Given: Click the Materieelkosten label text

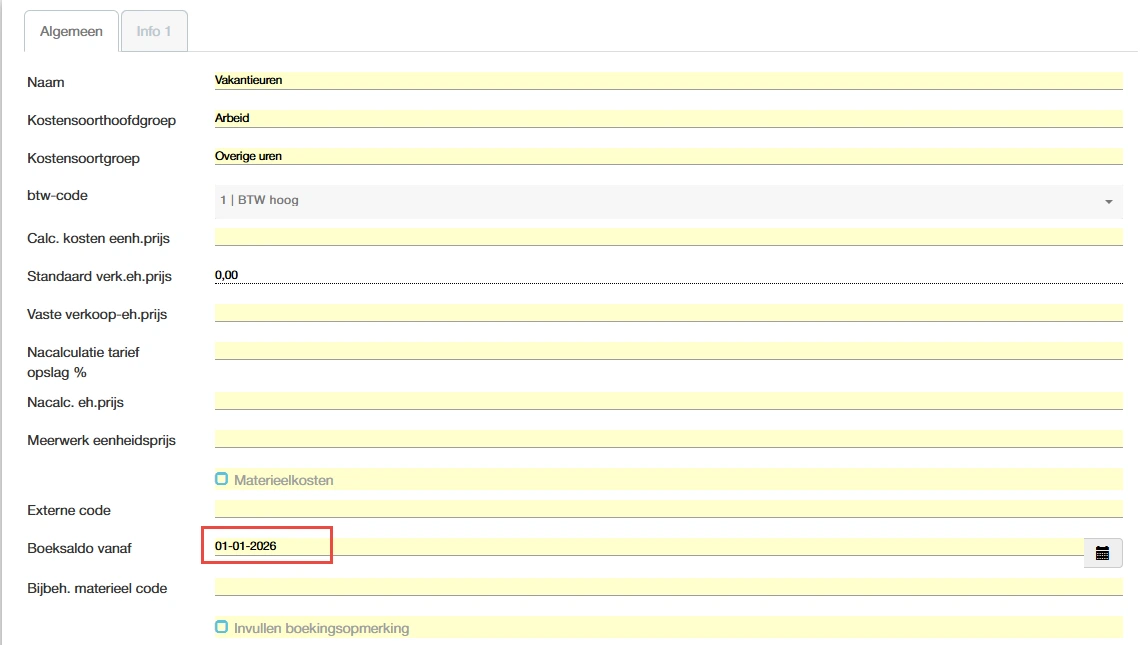Looking at the screenshot, I should click(x=283, y=481).
